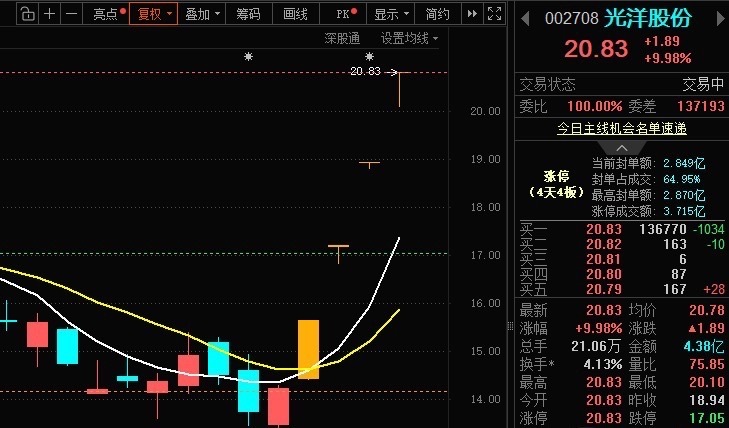Select the 画线 drawing tool
This screenshot has width=729, height=428.
(295, 14)
